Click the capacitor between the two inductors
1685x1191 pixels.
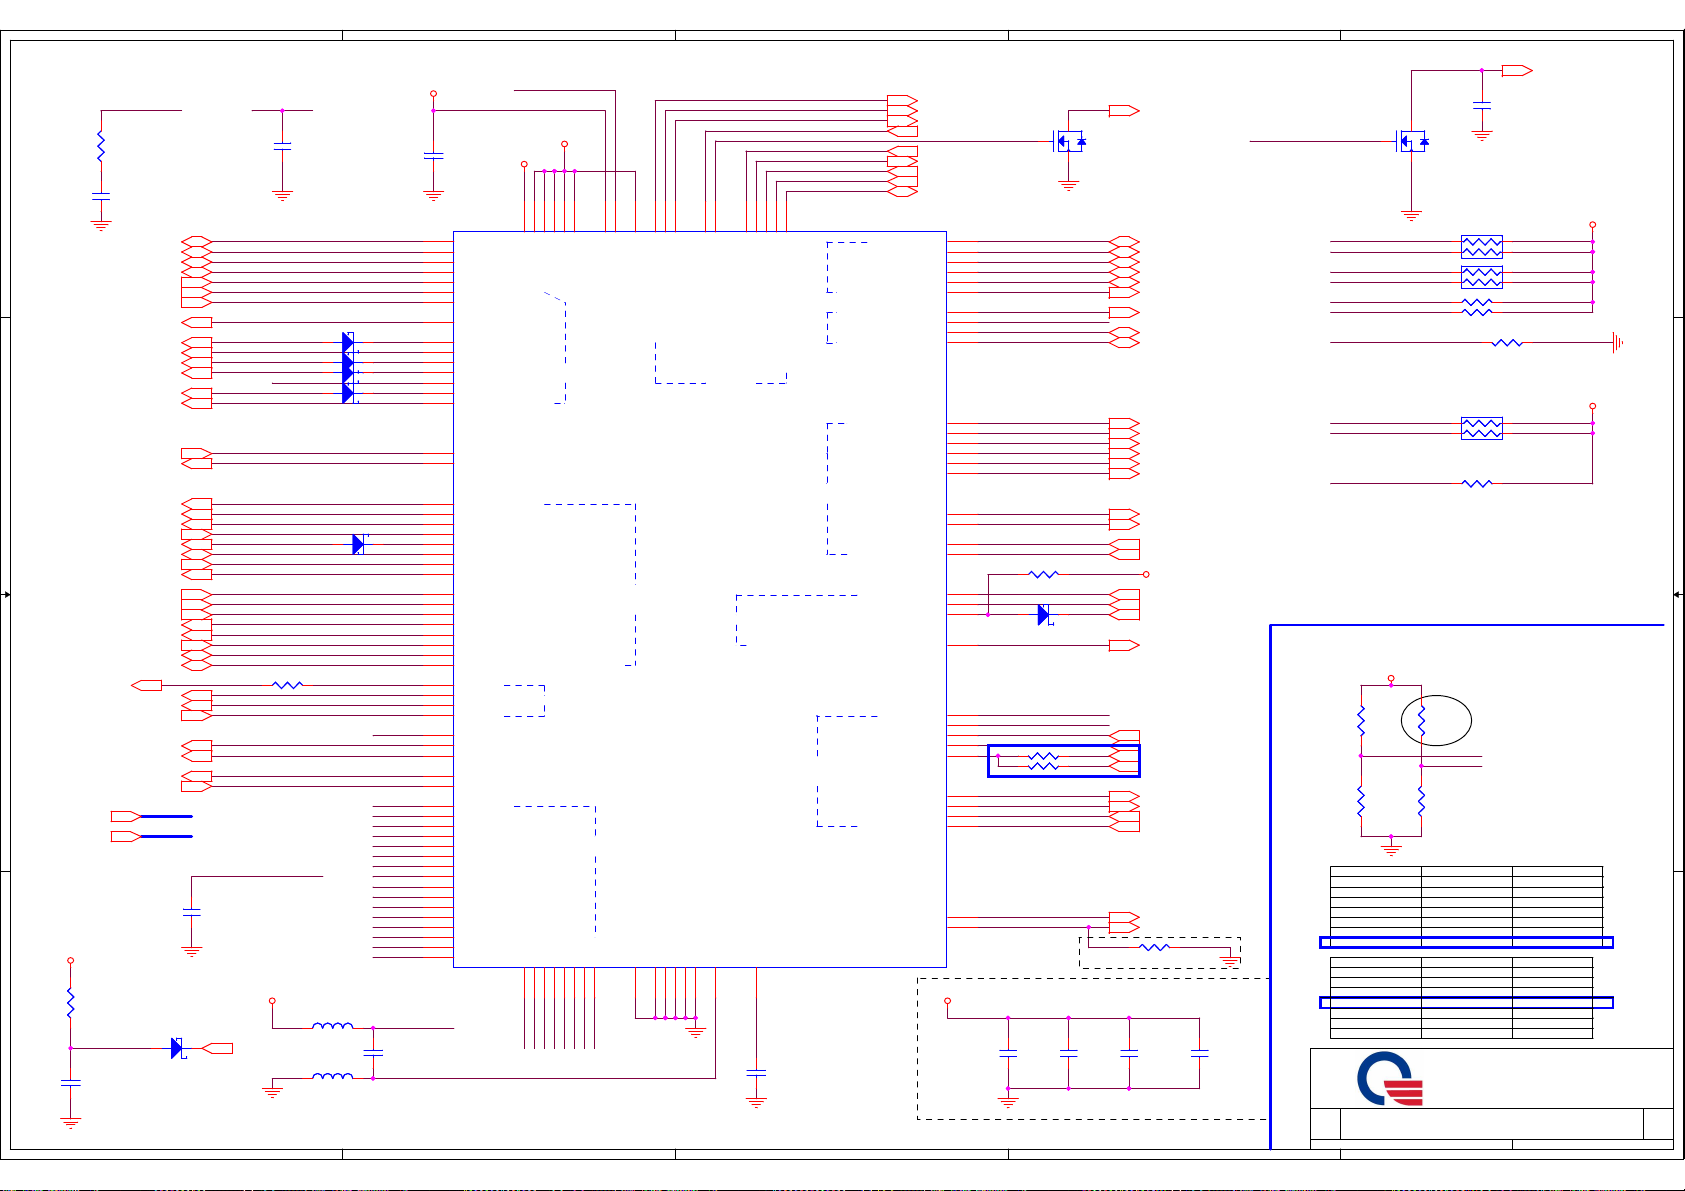tap(373, 1052)
